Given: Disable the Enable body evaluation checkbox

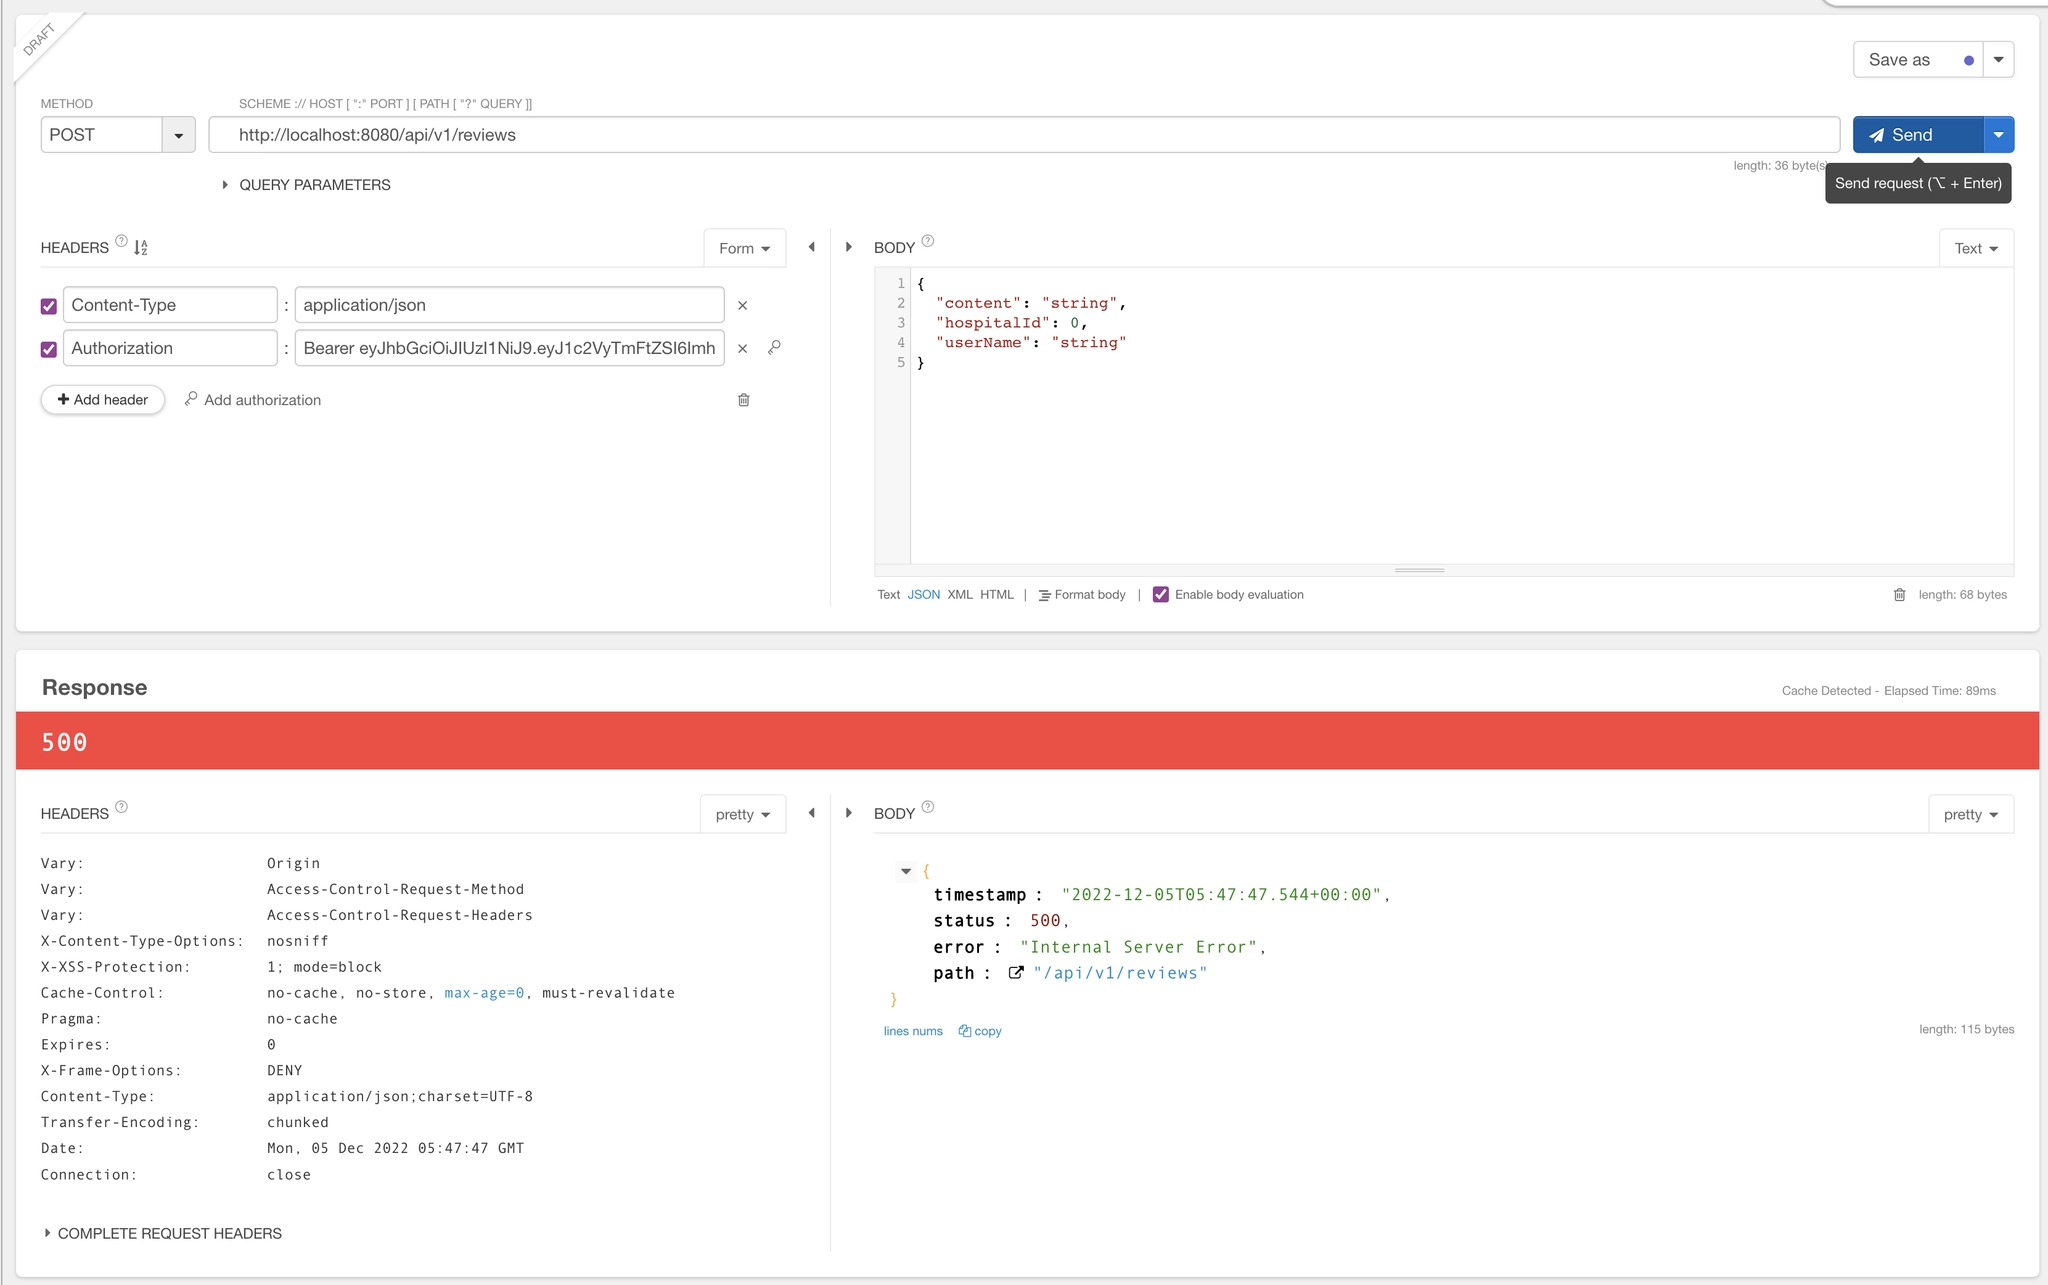Looking at the screenshot, I should [x=1160, y=595].
